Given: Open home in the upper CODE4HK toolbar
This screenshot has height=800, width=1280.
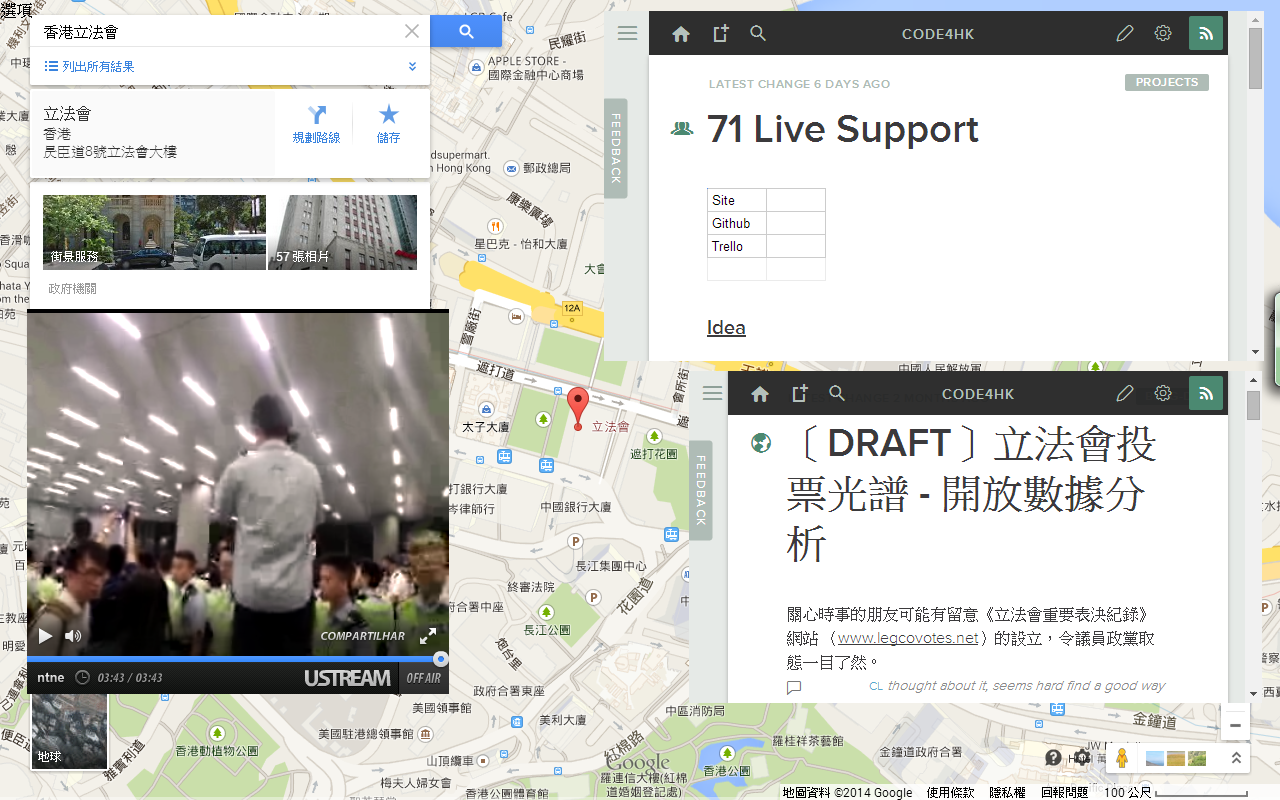Looking at the screenshot, I should (x=681, y=34).
